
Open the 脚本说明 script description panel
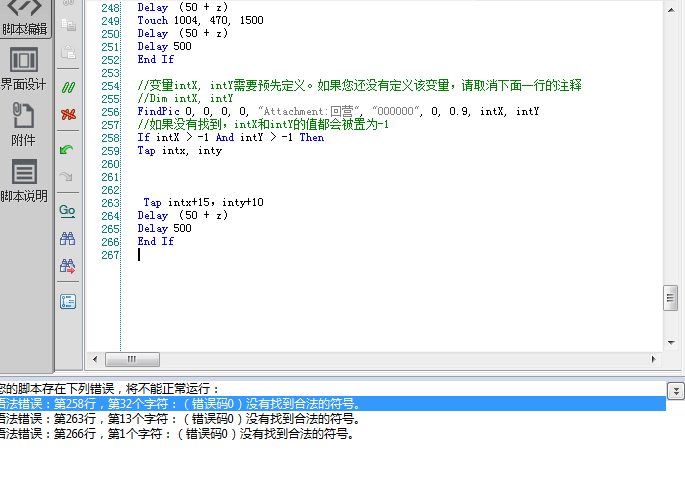(x=23, y=180)
